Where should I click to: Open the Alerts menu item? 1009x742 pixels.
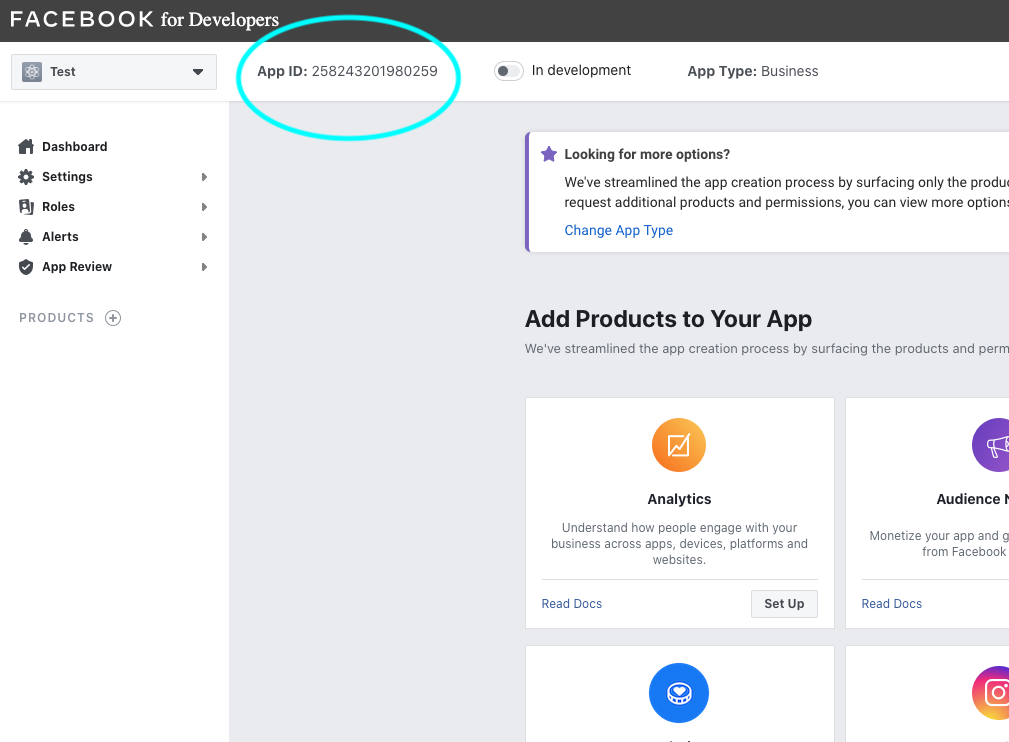[x=60, y=237]
